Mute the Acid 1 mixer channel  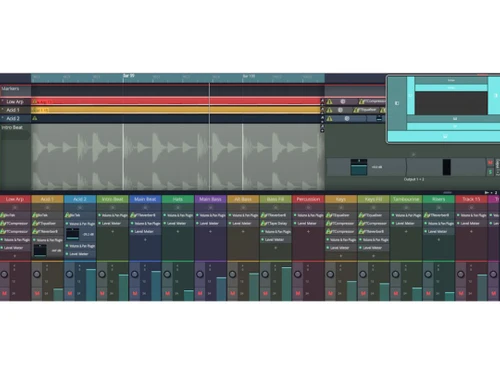tap(37, 293)
